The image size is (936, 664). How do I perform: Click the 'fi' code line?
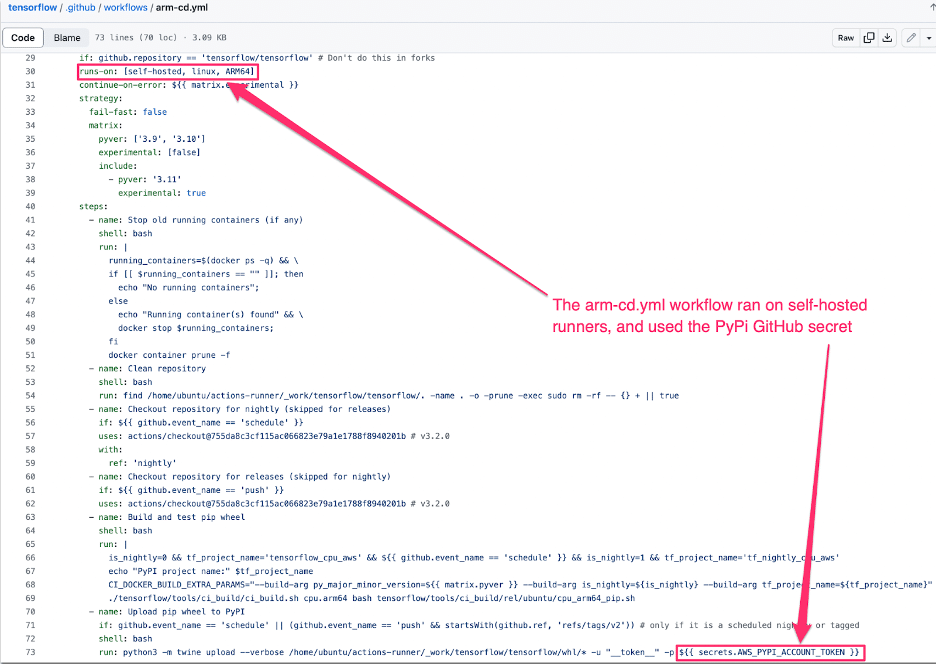(x=113, y=342)
